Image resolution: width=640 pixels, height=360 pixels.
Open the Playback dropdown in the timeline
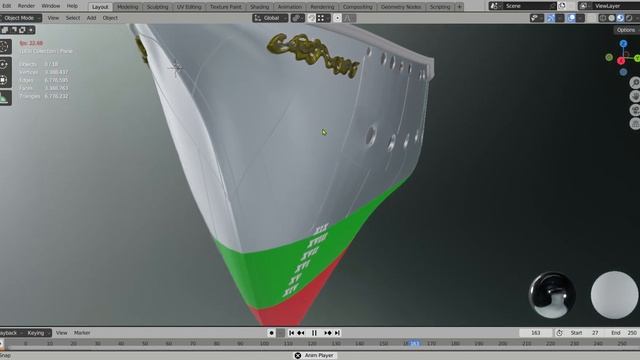11,333
